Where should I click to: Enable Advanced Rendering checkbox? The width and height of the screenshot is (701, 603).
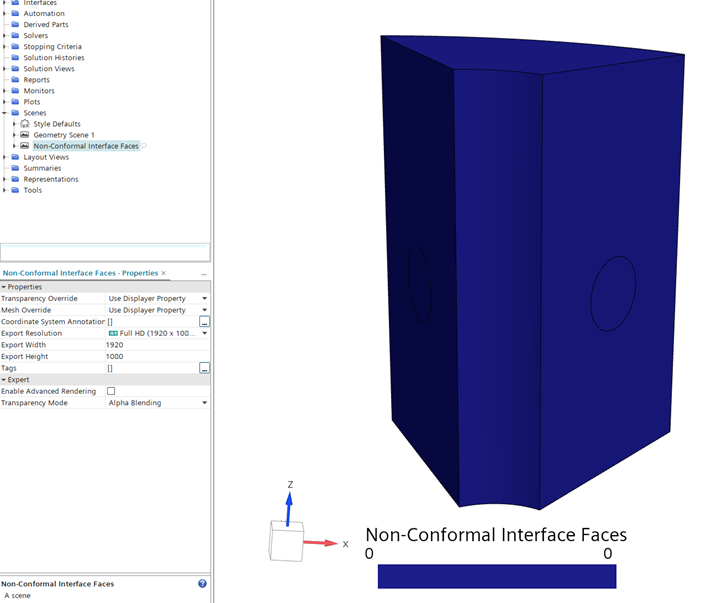(x=111, y=391)
